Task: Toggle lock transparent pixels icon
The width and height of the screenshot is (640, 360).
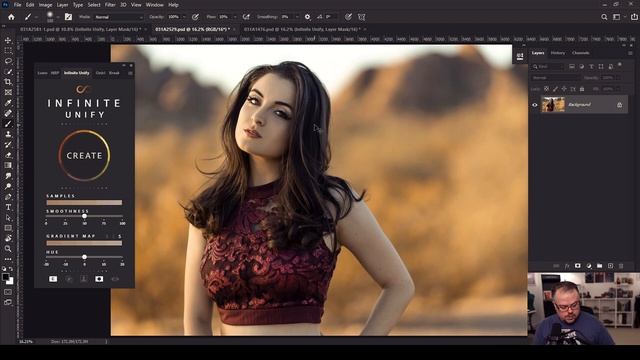Action: (x=547, y=89)
